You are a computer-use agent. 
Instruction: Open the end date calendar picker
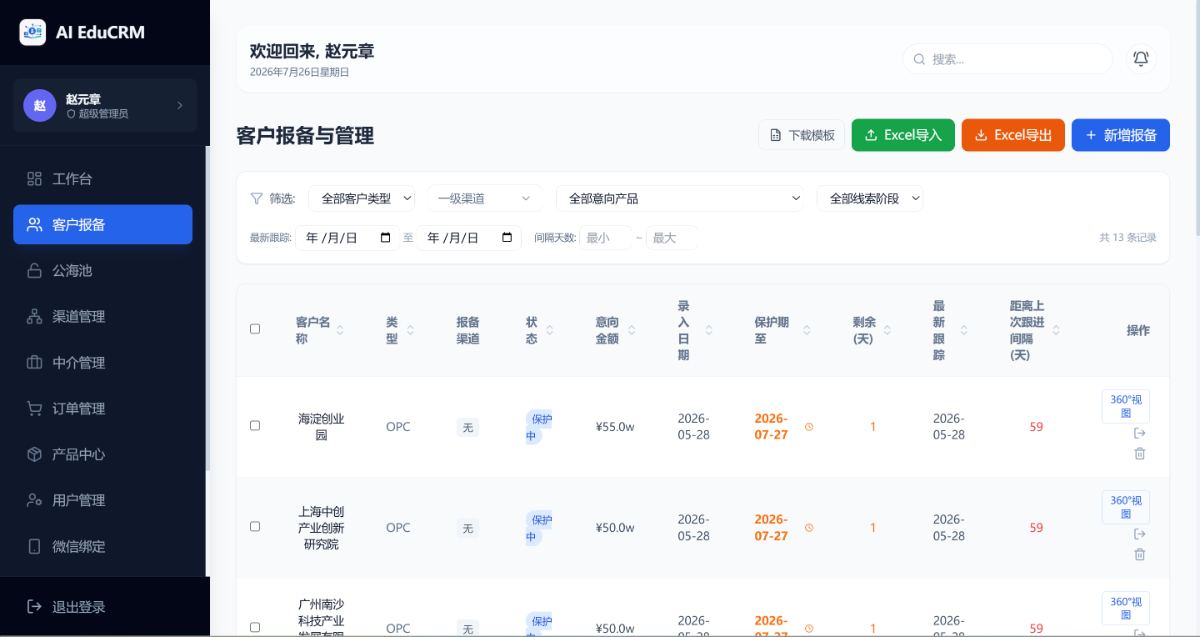507,238
